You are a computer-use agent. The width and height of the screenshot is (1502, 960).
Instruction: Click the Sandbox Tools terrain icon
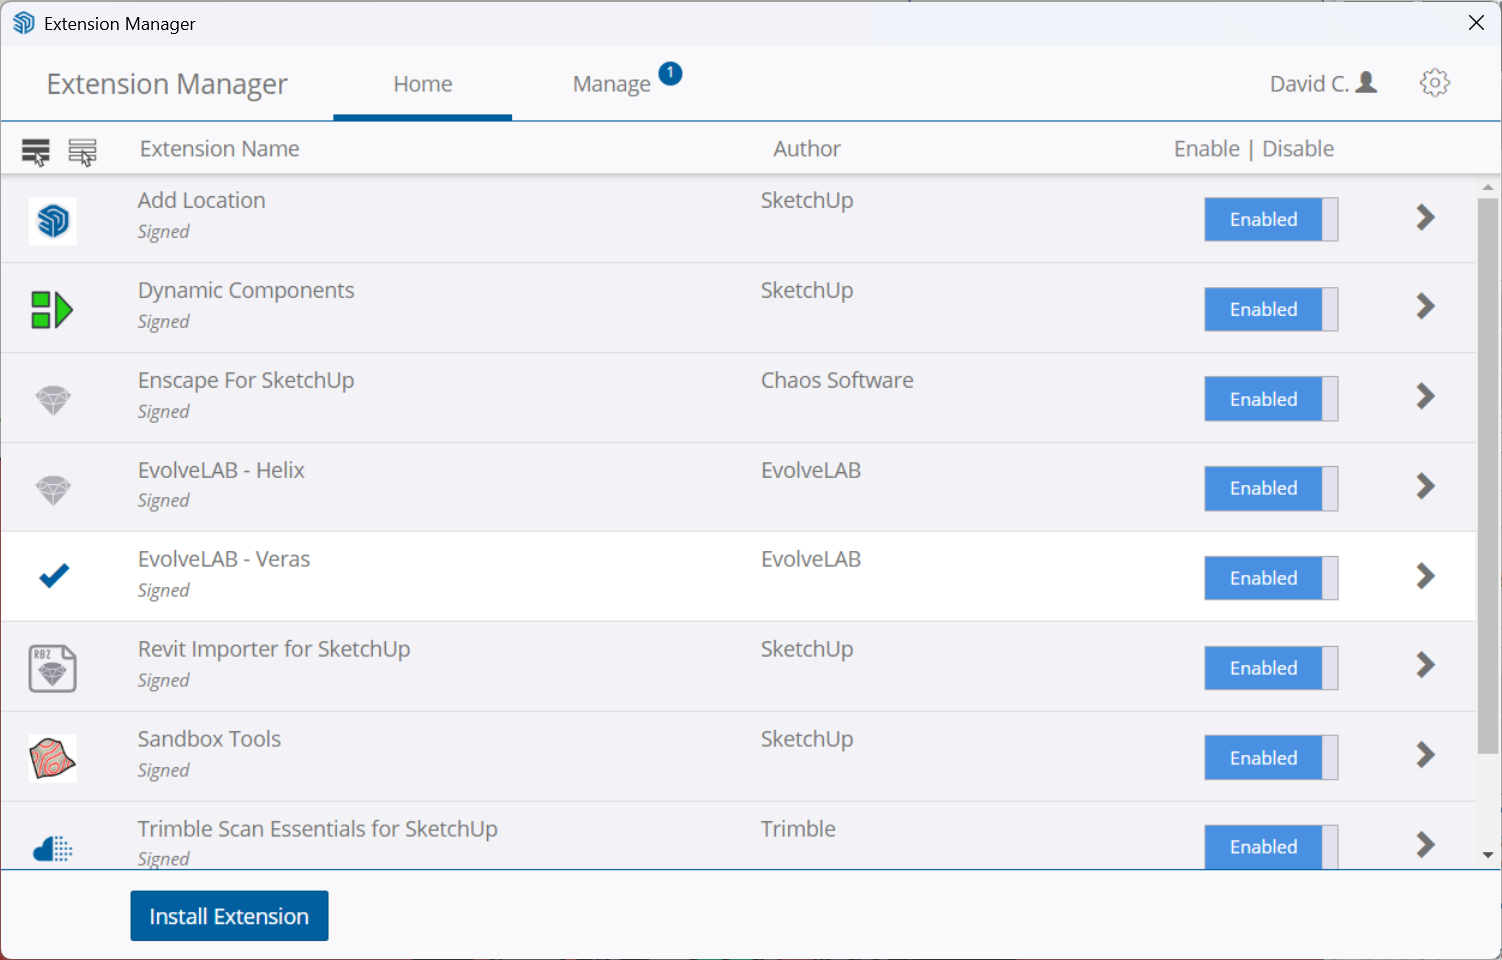click(53, 758)
